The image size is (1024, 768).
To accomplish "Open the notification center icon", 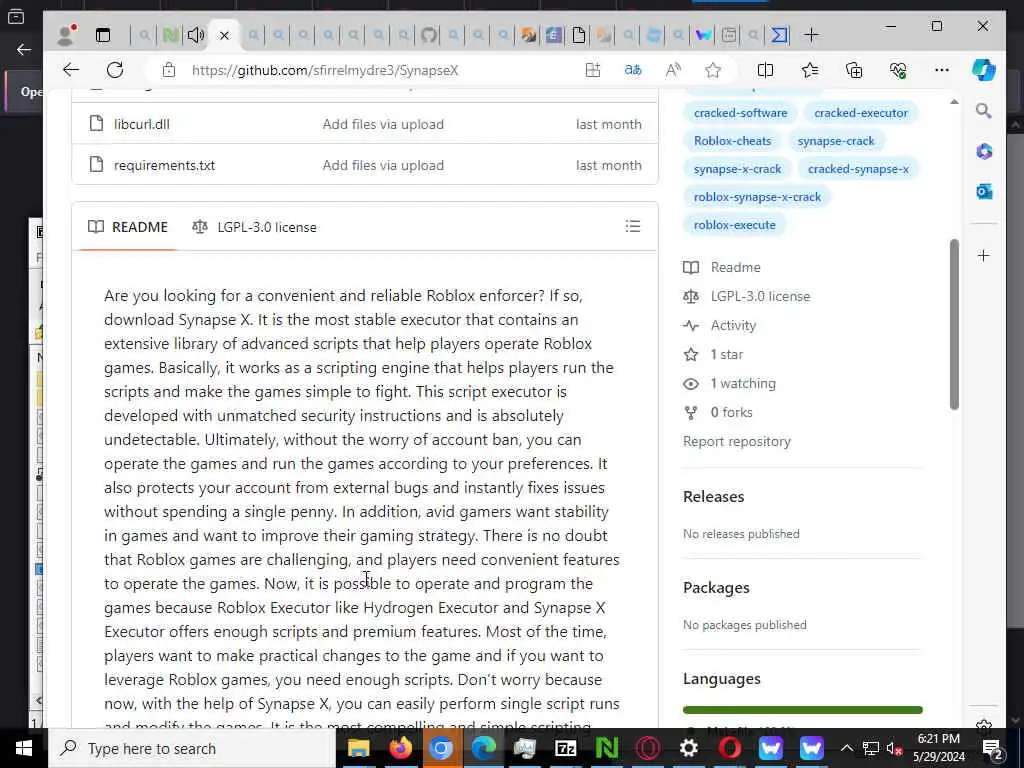I will click(991, 748).
